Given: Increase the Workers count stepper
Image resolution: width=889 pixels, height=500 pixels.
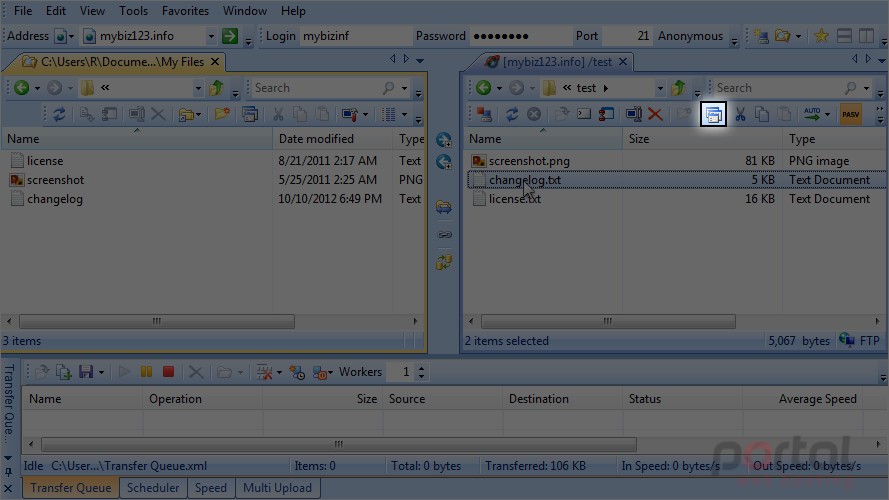Looking at the screenshot, I should coord(421,368).
